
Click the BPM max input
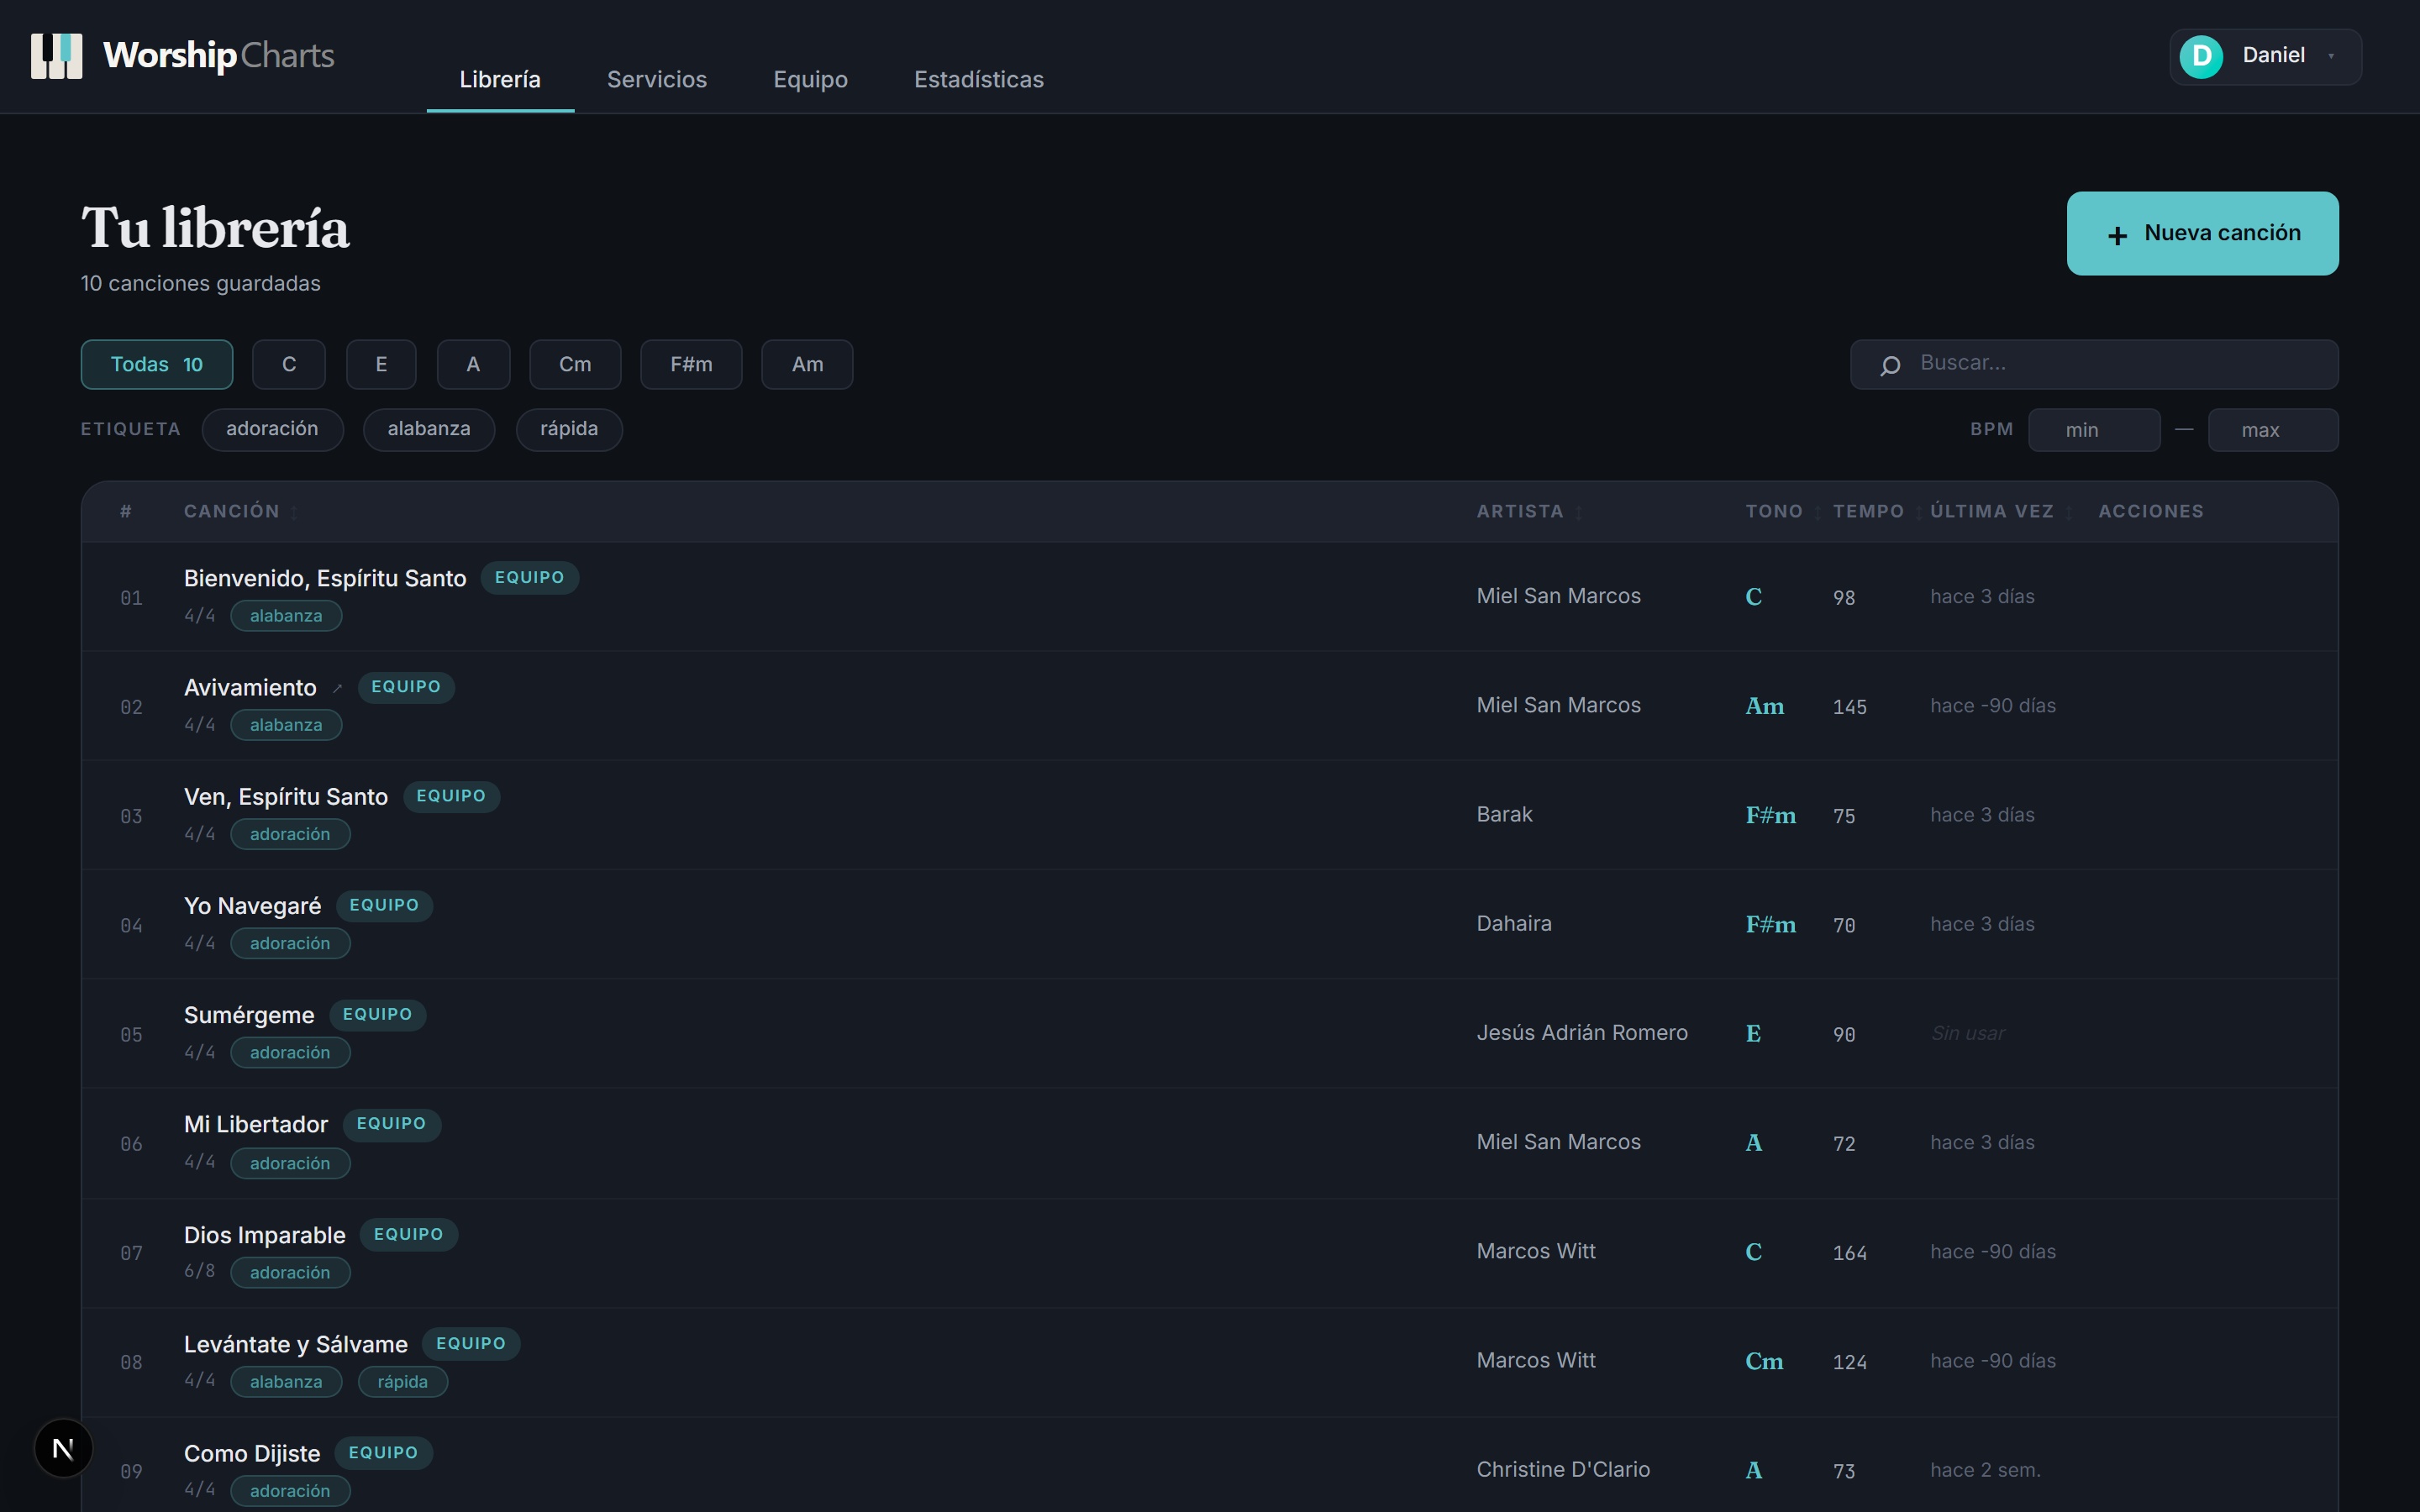click(x=2273, y=430)
